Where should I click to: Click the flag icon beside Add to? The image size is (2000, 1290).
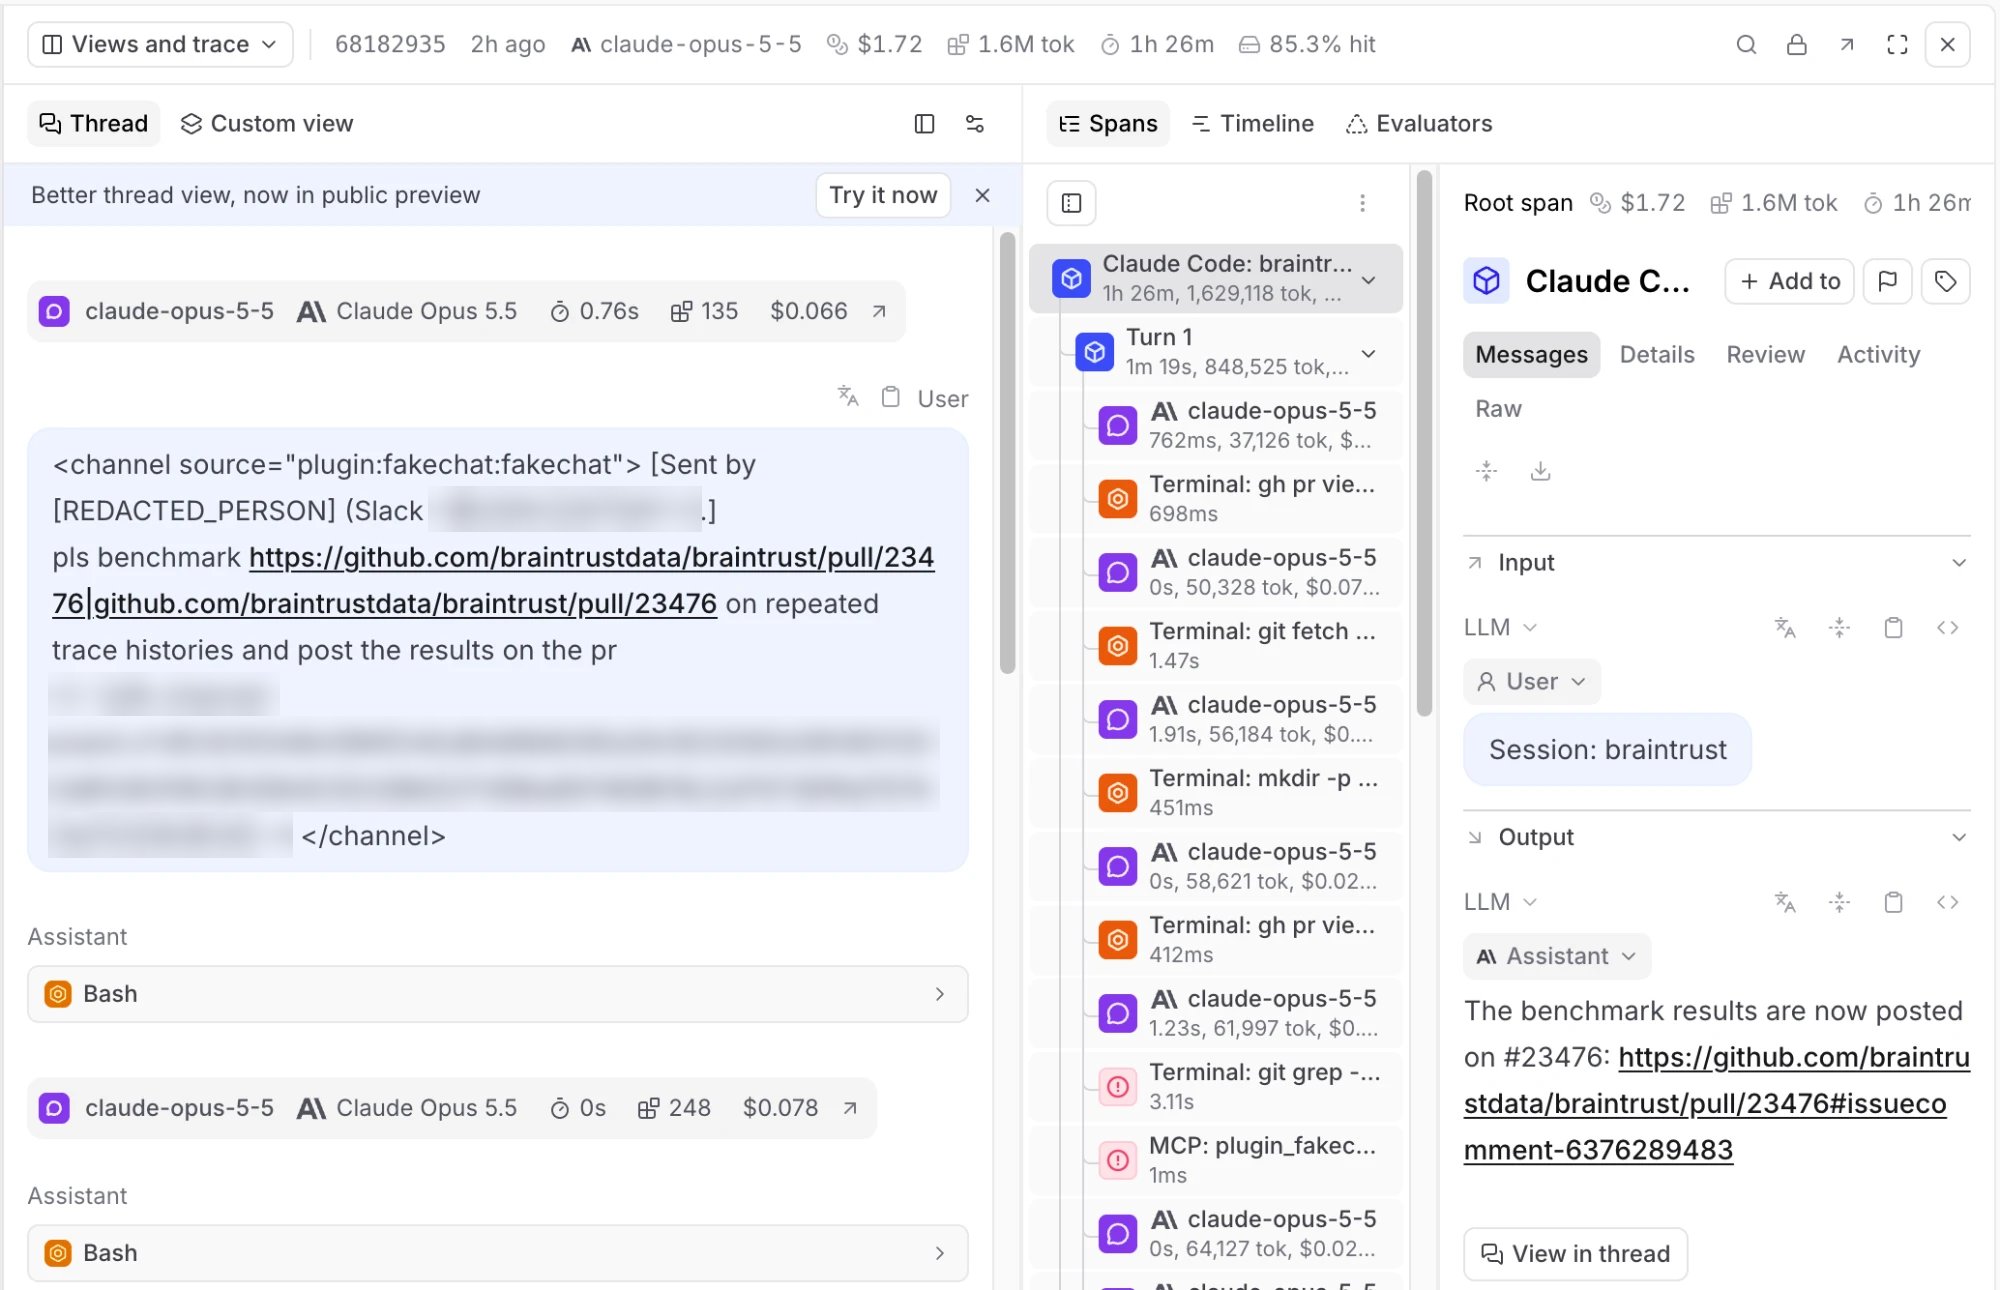1887,281
